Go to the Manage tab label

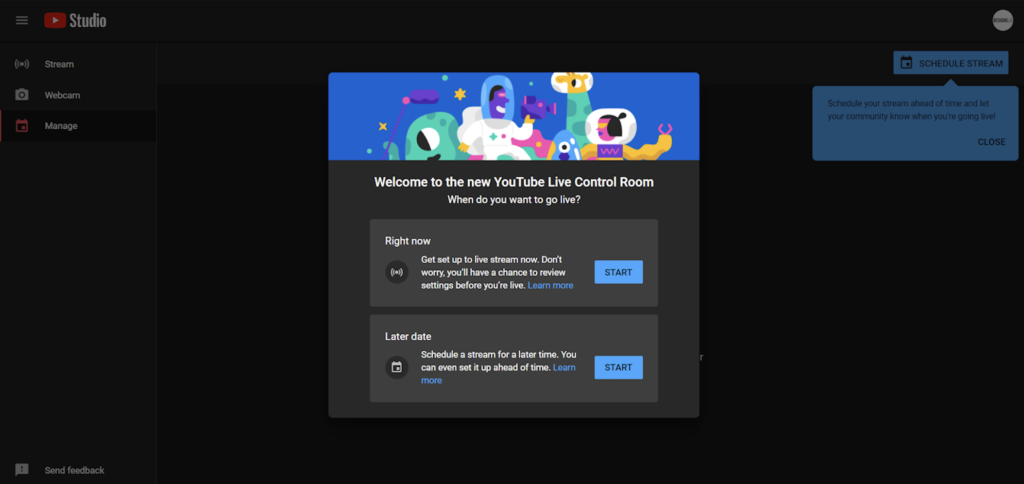61,126
